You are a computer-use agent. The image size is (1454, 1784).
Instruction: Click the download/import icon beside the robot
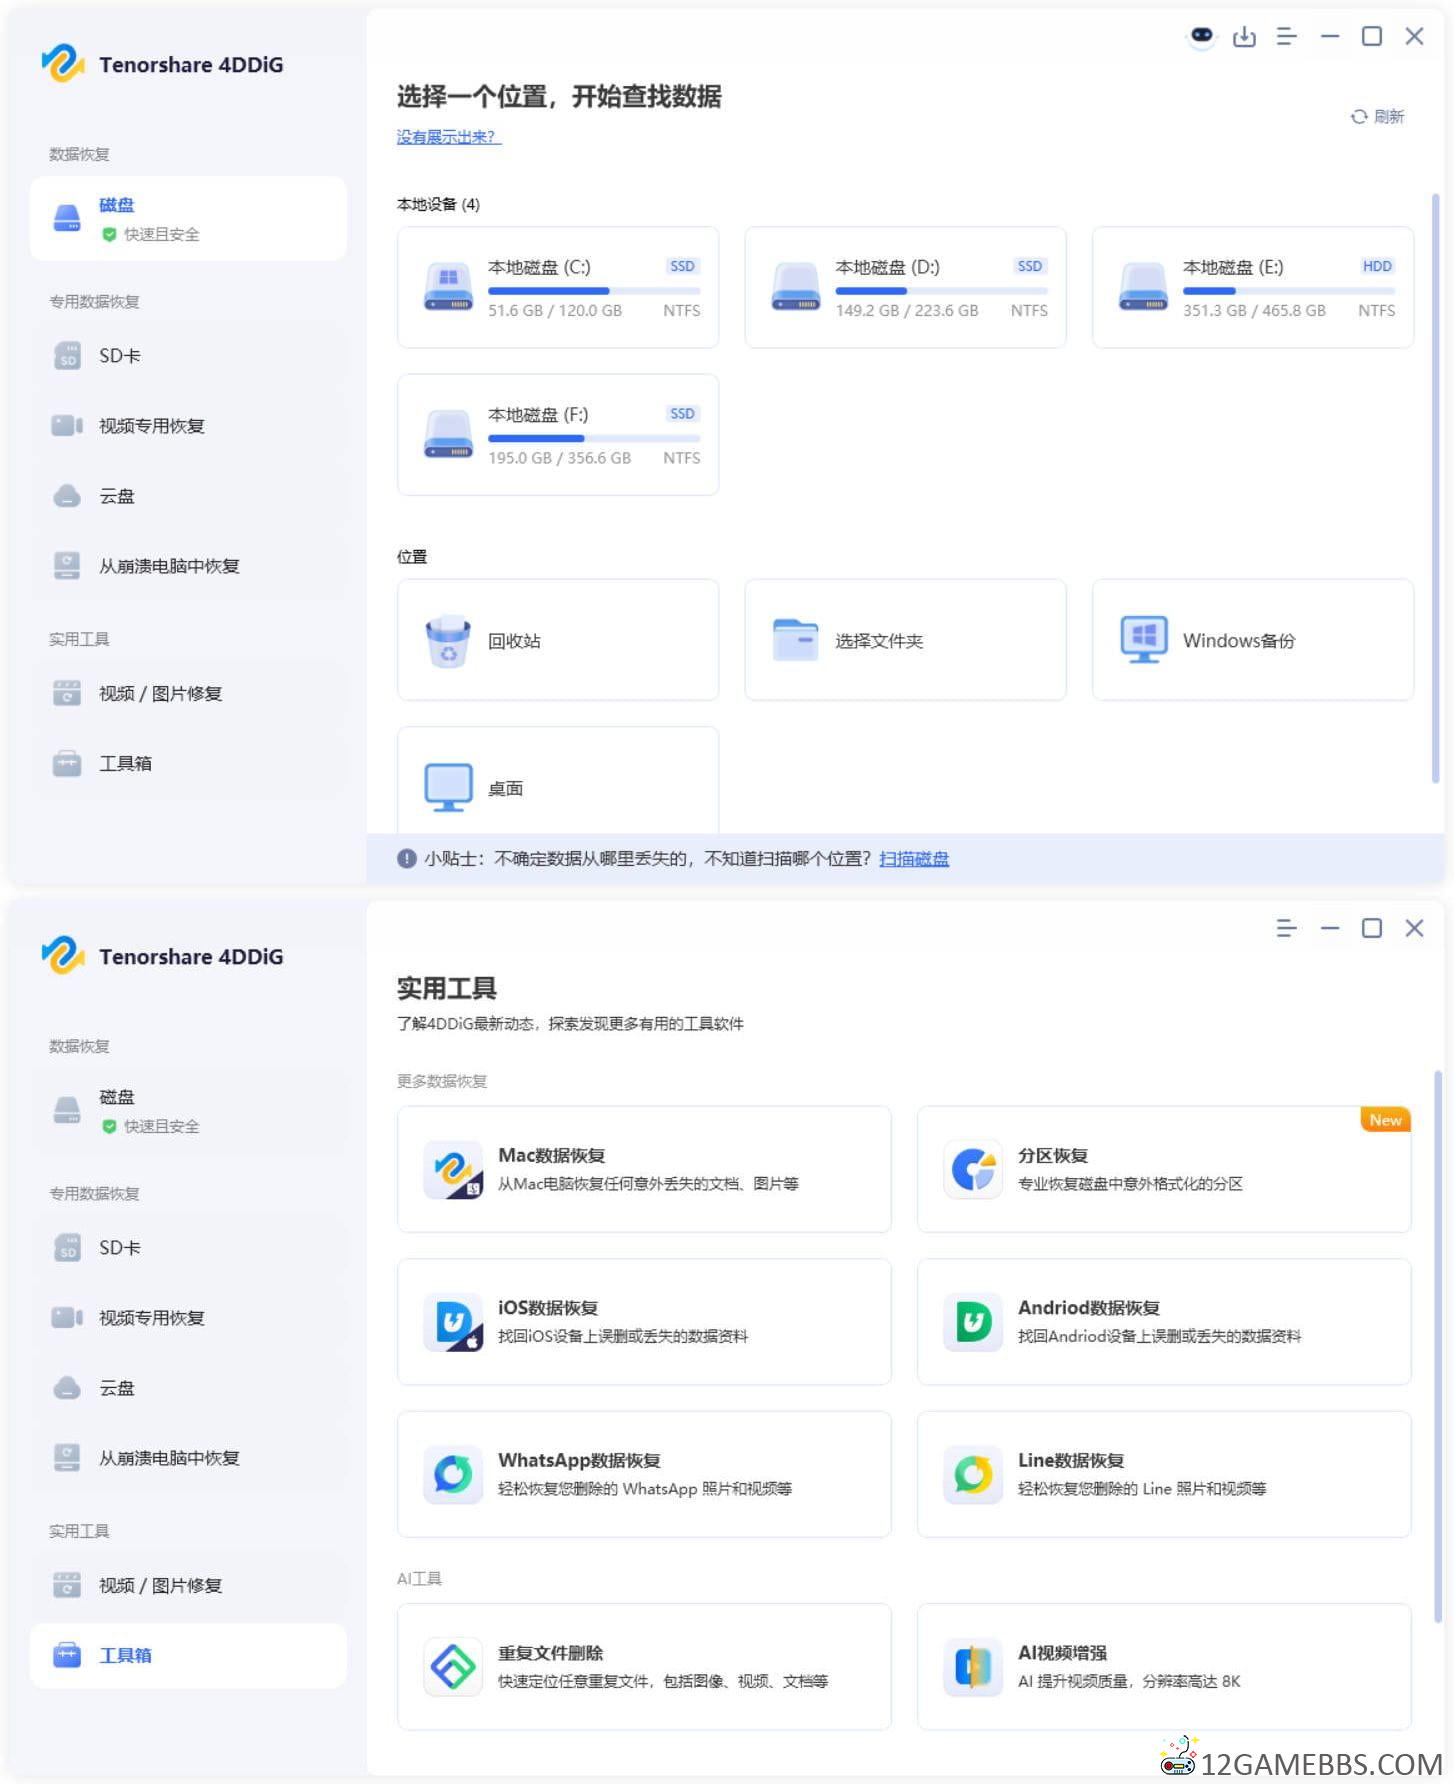pyautogui.click(x=1244, y=37)
